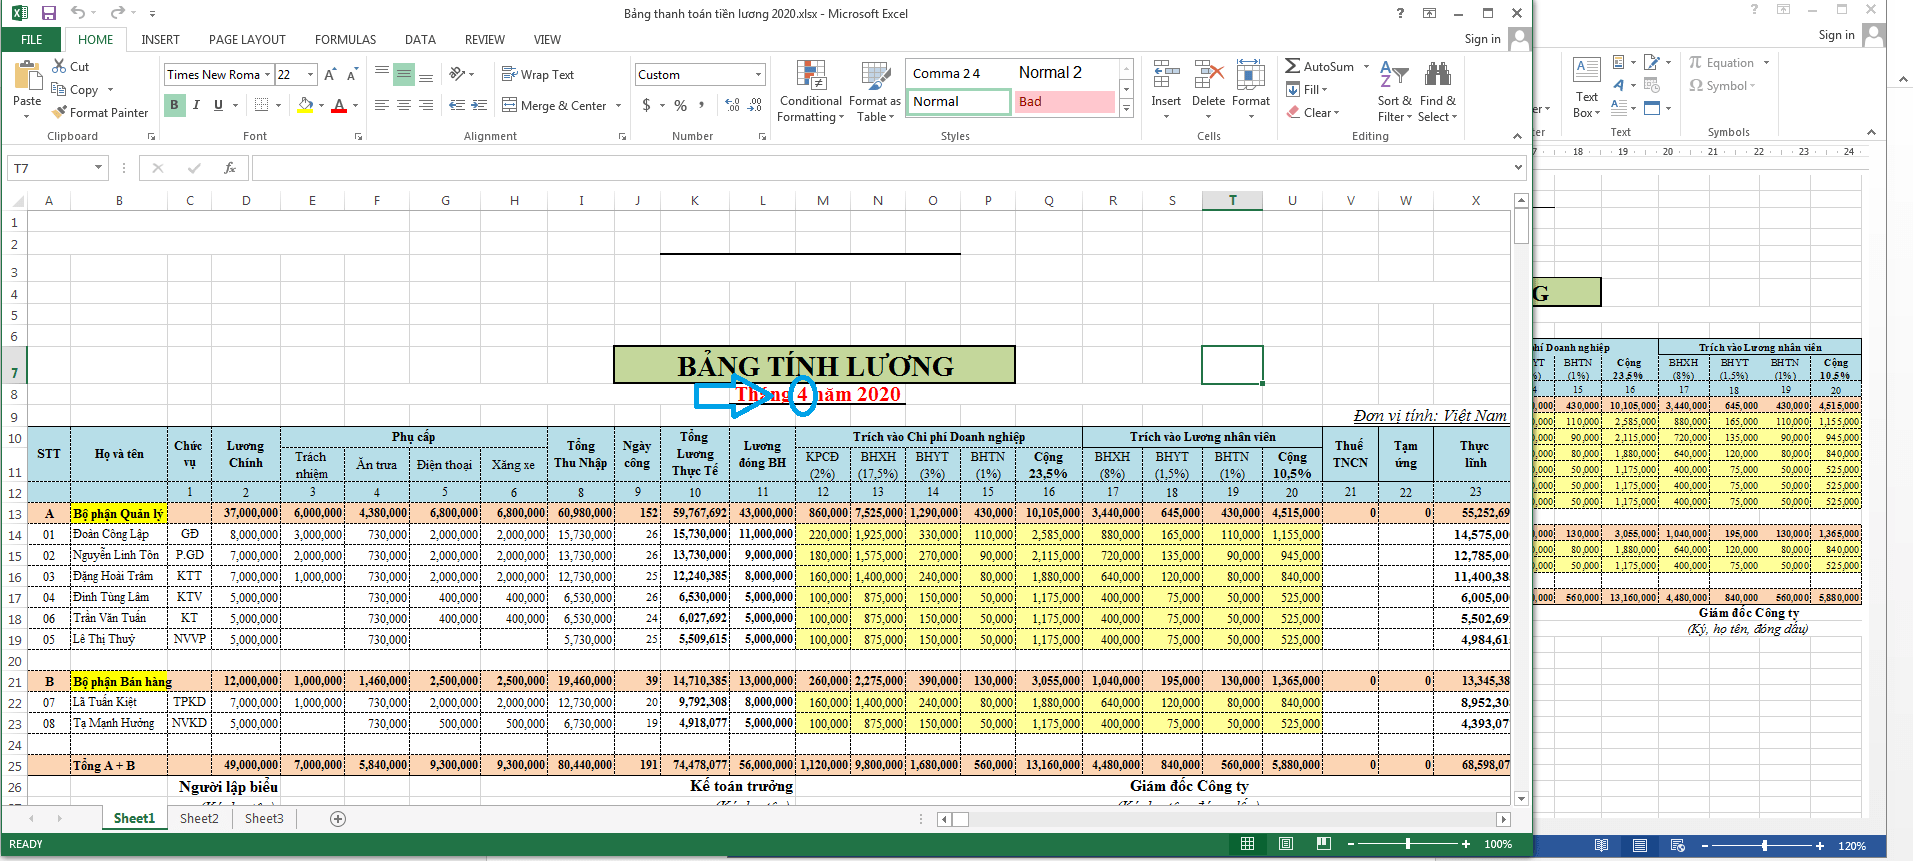Open the Number Format dropdown showing Custom
Screen dimensions: 1913x861
coord(758,74)
